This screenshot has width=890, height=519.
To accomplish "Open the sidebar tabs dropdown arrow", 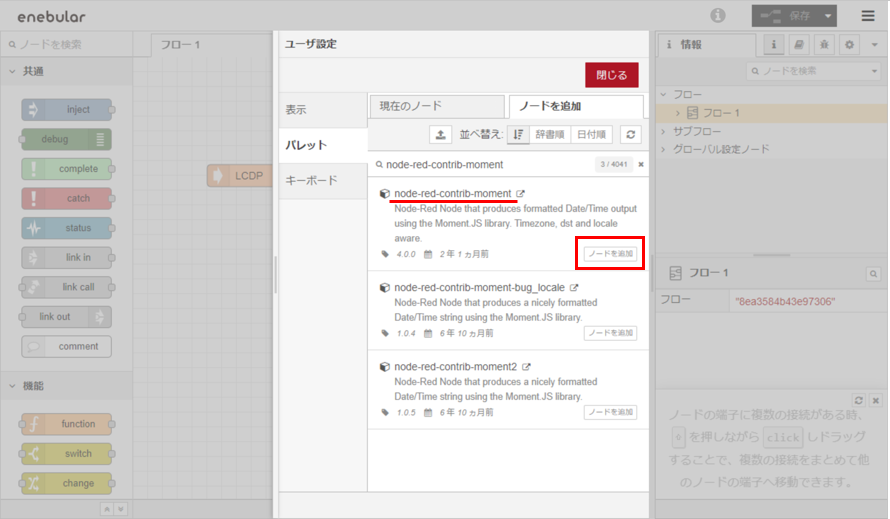I will [875, 44].
